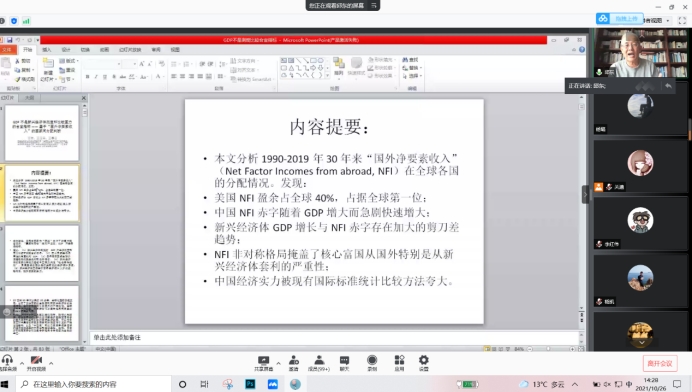Expand share screen options arrow

pyautogui.click(x=278, y=363)
